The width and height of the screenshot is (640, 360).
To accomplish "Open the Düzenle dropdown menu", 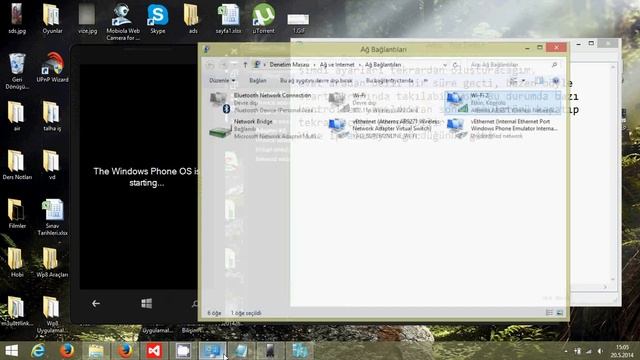I will 222,80.
